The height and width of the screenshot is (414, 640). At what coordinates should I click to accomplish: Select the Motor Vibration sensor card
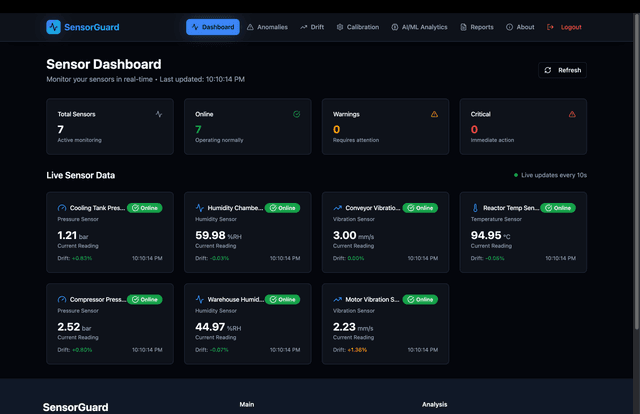click(x=386, y=323)
